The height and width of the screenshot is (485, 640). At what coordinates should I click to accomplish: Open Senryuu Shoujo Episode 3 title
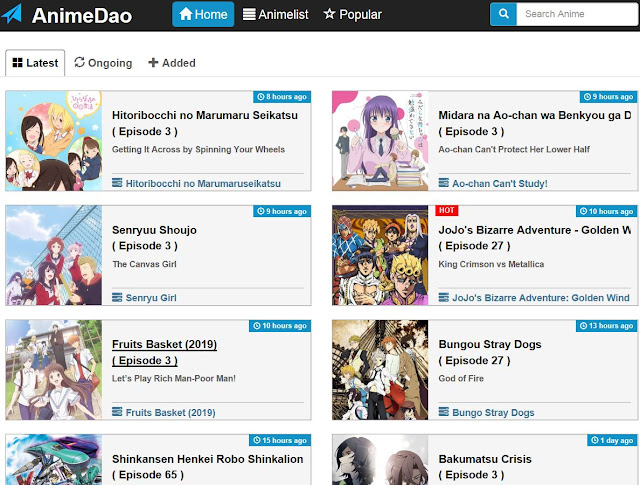coord(154,238)
